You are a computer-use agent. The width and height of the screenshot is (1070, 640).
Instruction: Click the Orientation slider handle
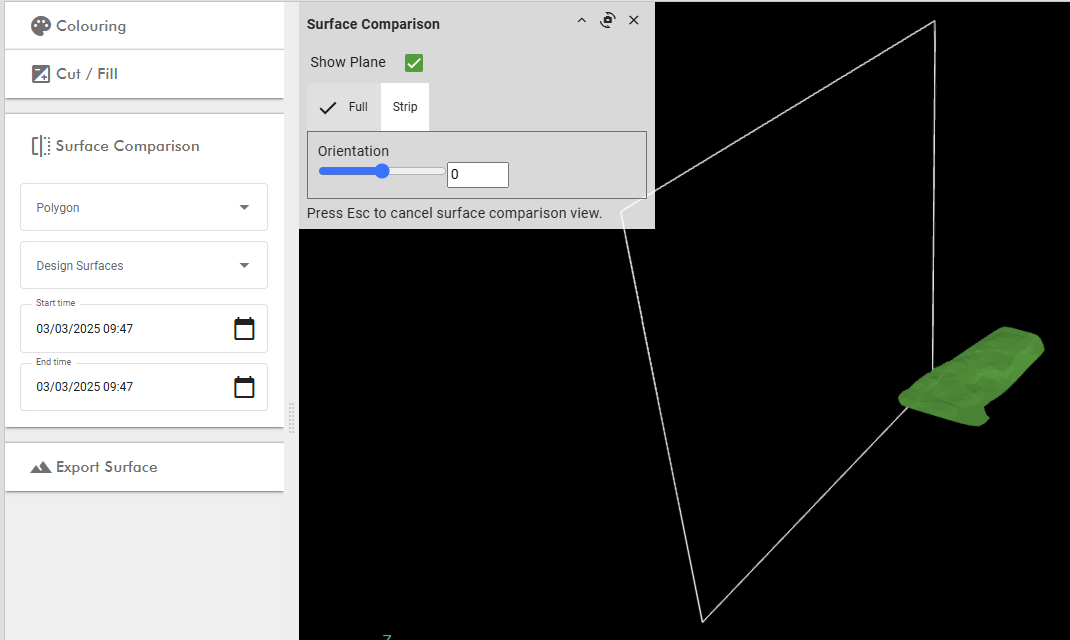coord(382,171)
